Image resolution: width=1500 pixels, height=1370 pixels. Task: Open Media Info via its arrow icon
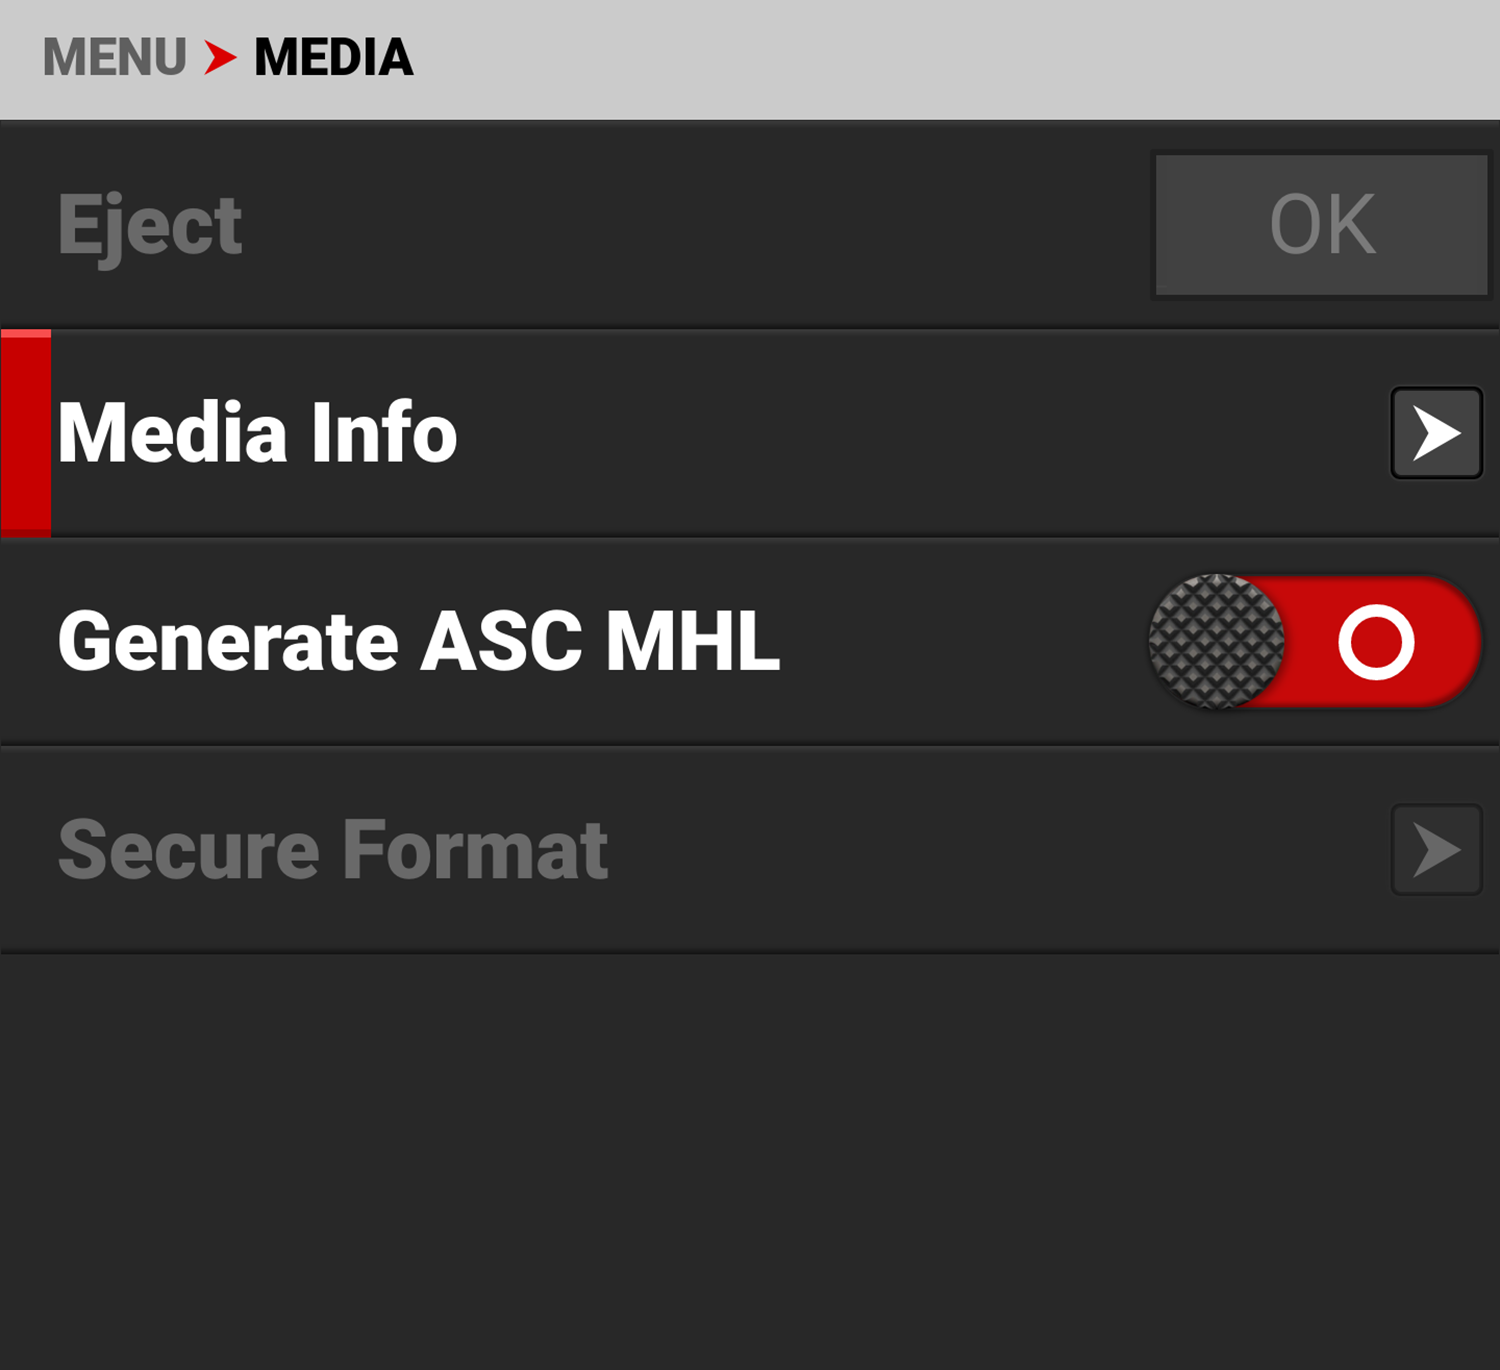pos(1436,433)
